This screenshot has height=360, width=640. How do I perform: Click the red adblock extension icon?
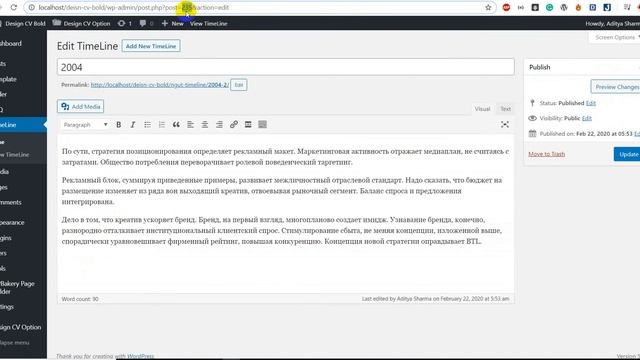pos(506,7)
